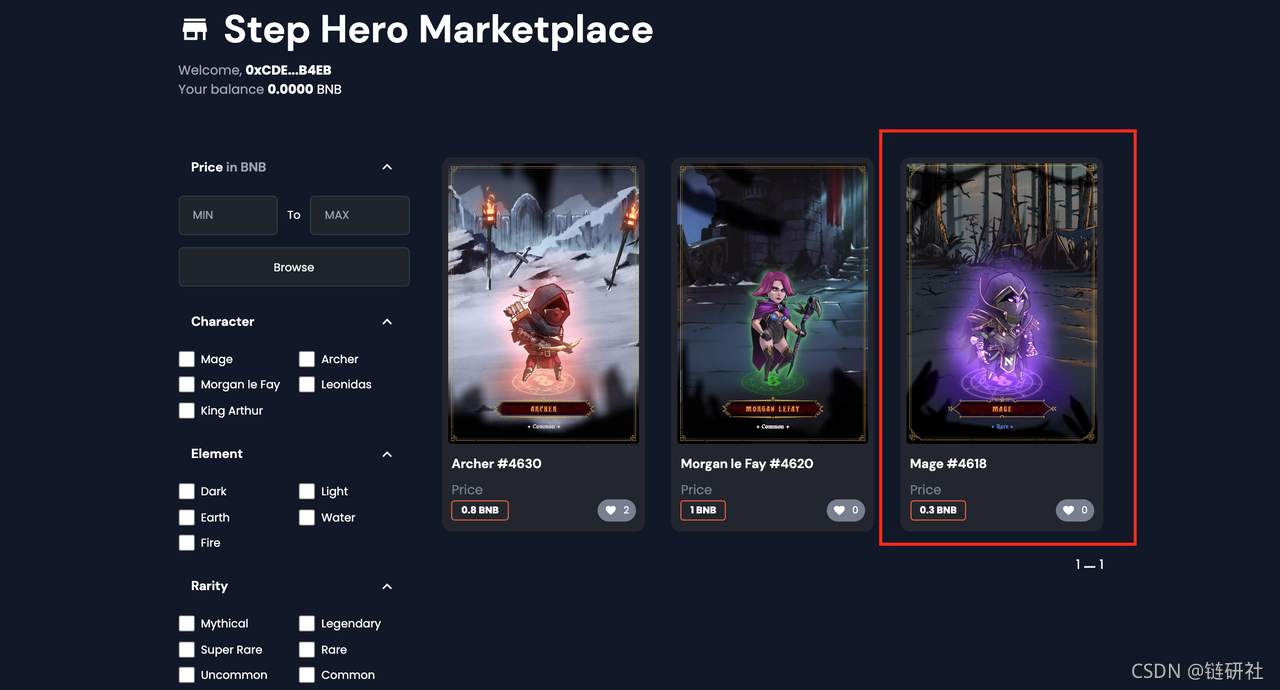Select the Legendary rarity checkbox
Viewport: 1280px width, 690px height.
(307, 623)
